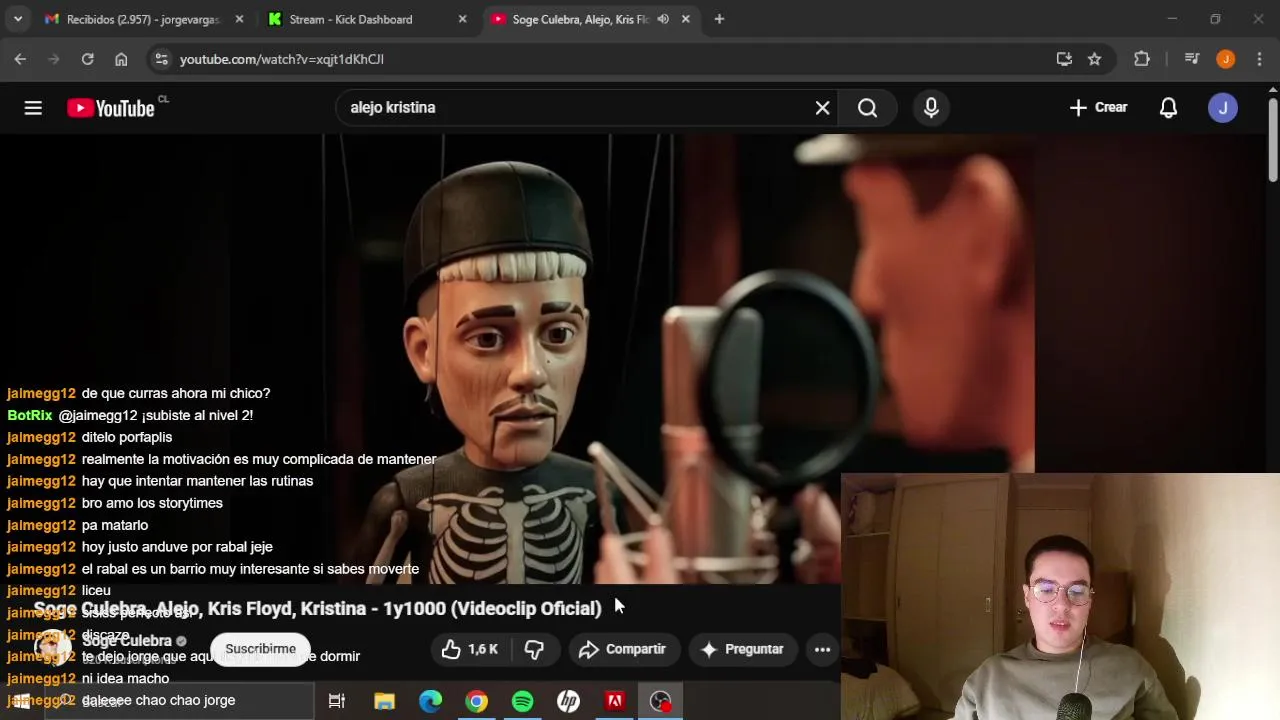Select the video title text
The height and width of the screenshot is (720, 1280).
(318, 608)
